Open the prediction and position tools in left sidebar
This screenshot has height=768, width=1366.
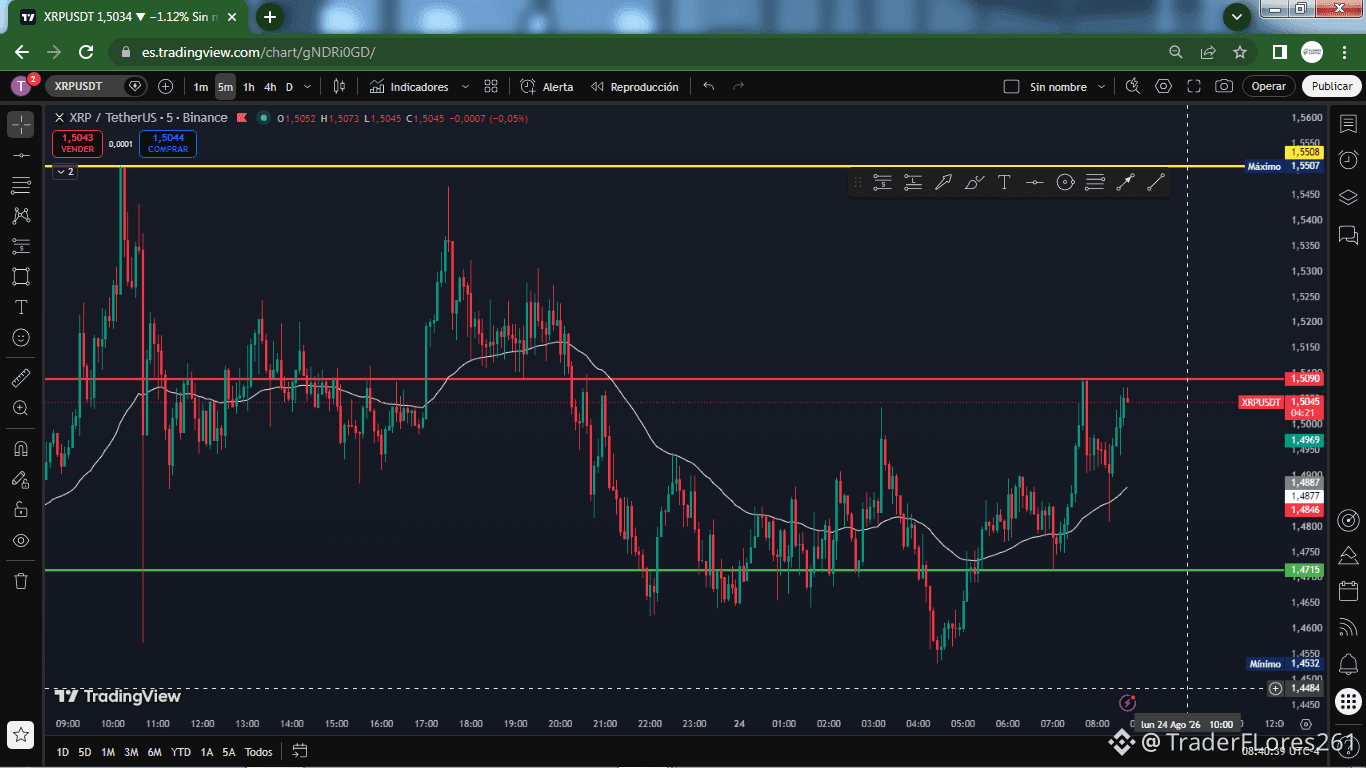tap(21, 246)
